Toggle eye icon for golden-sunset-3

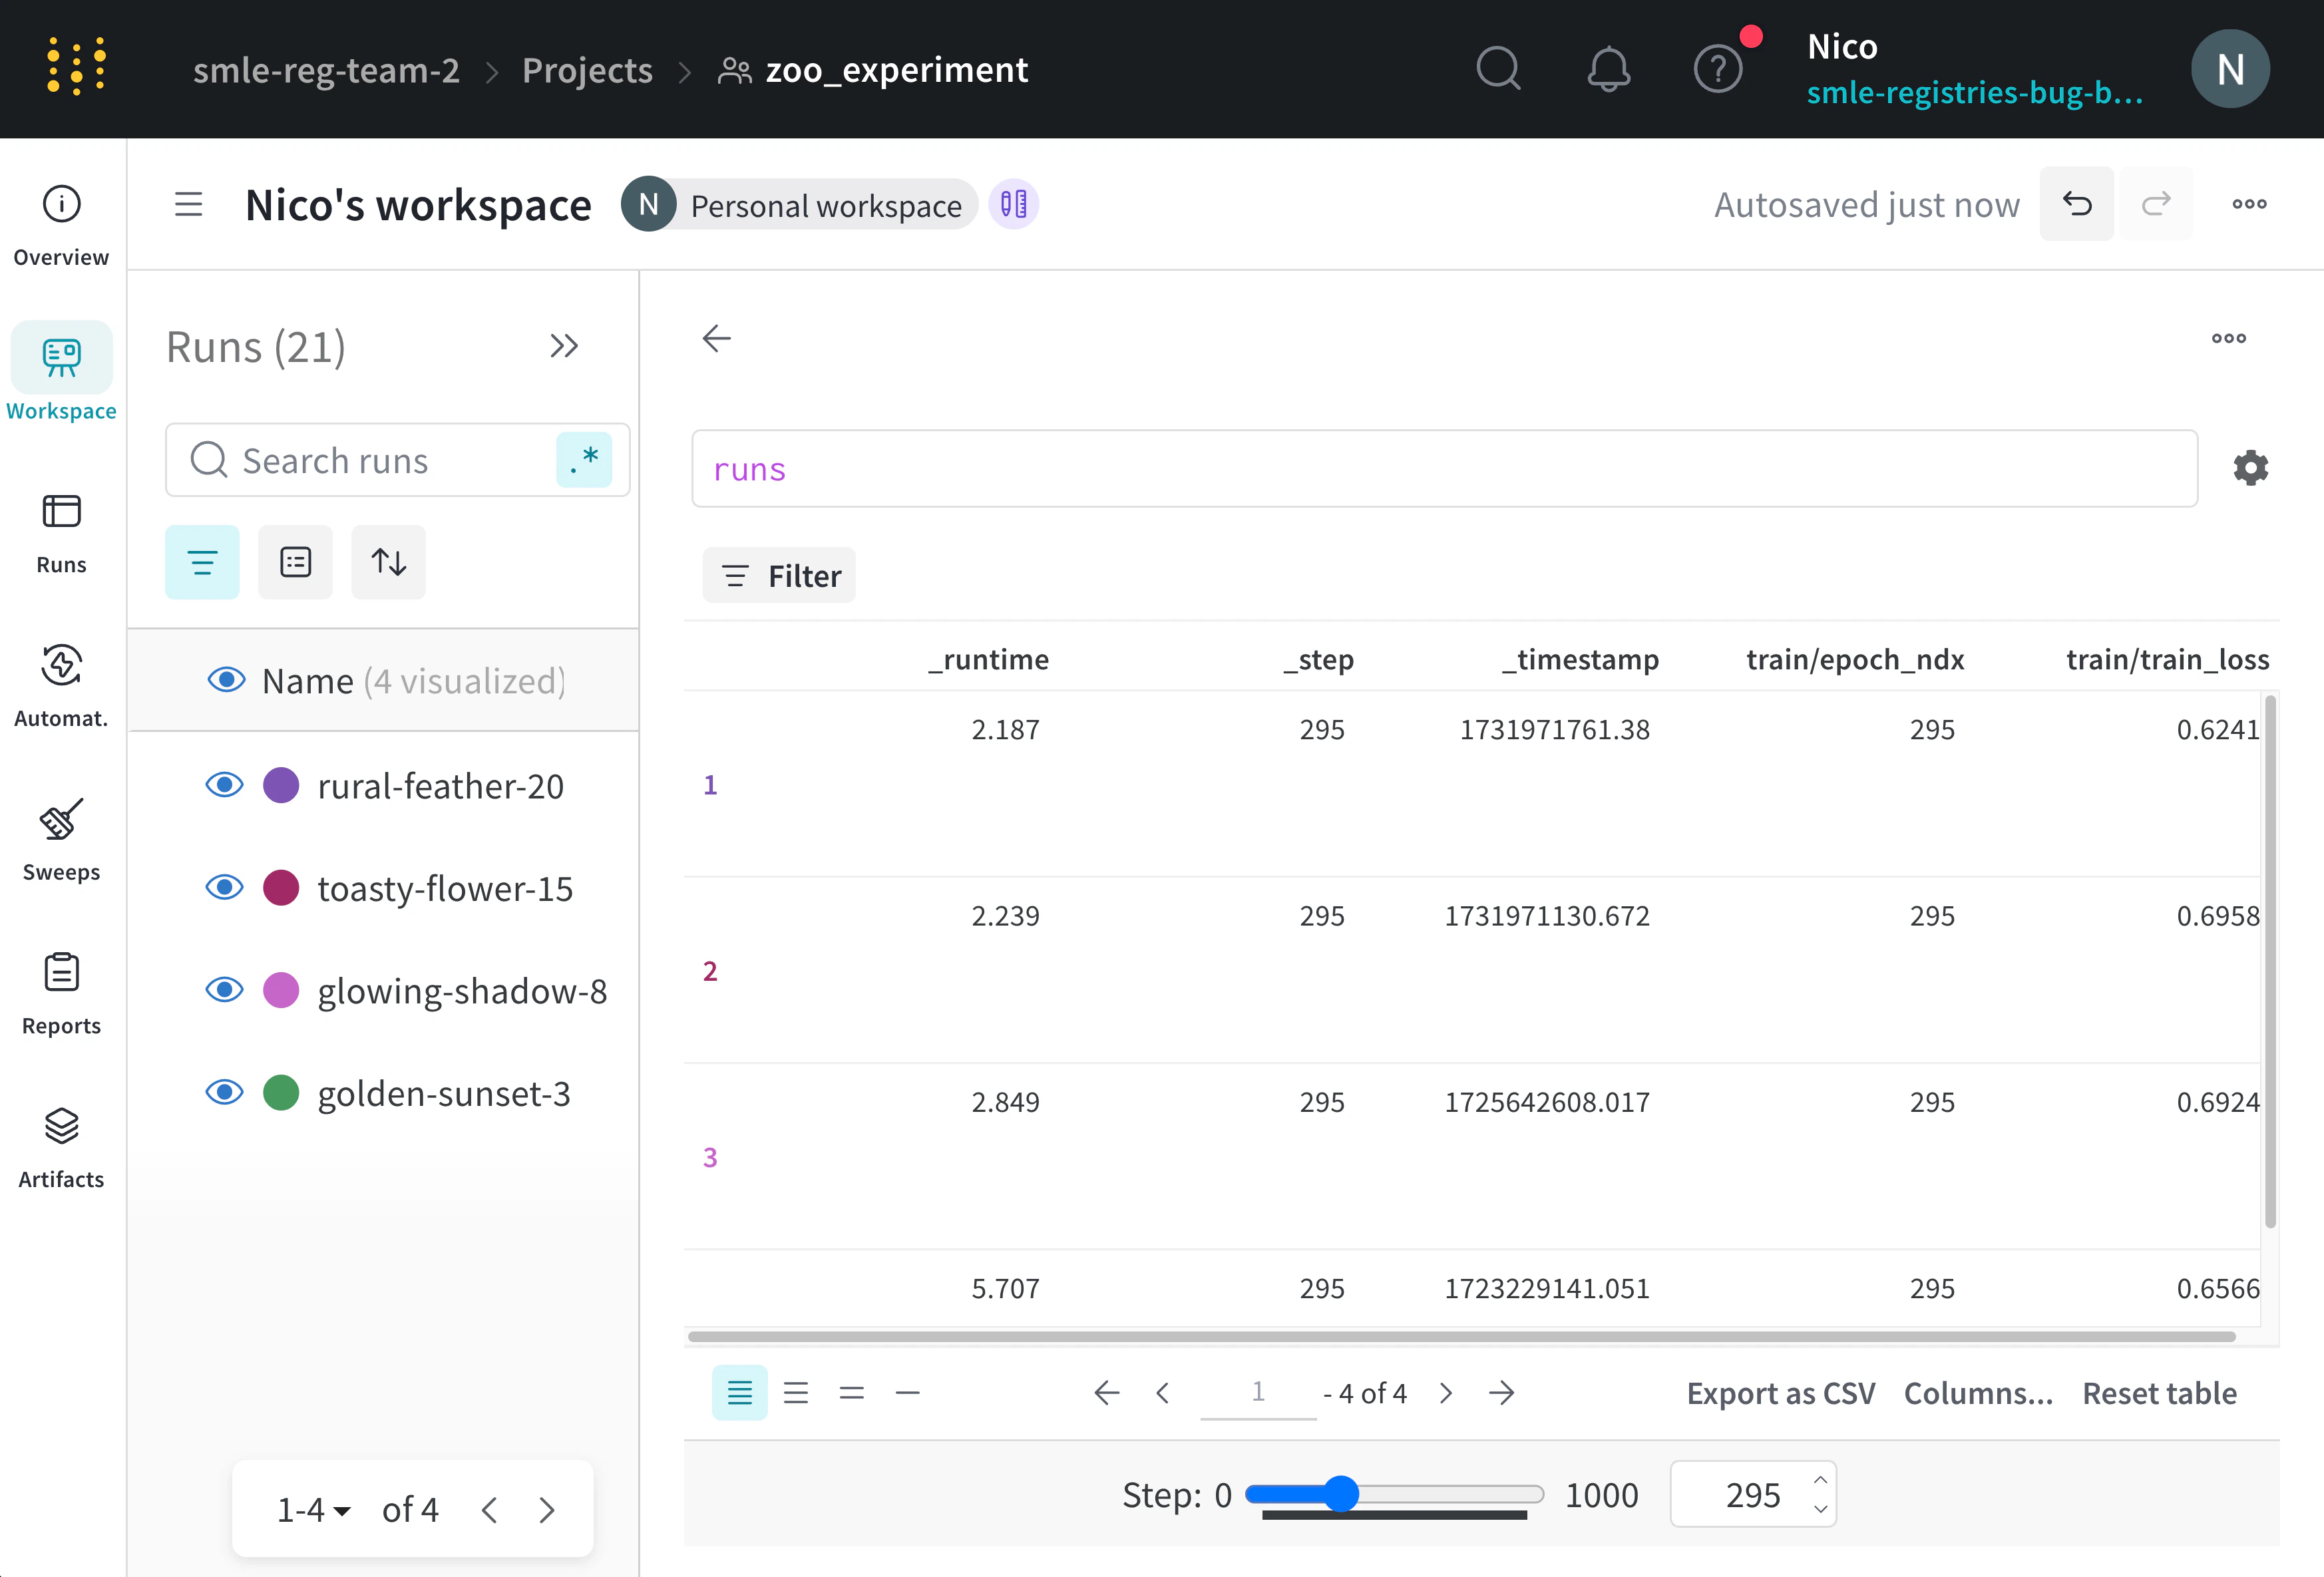click(x=225, y=1092)
